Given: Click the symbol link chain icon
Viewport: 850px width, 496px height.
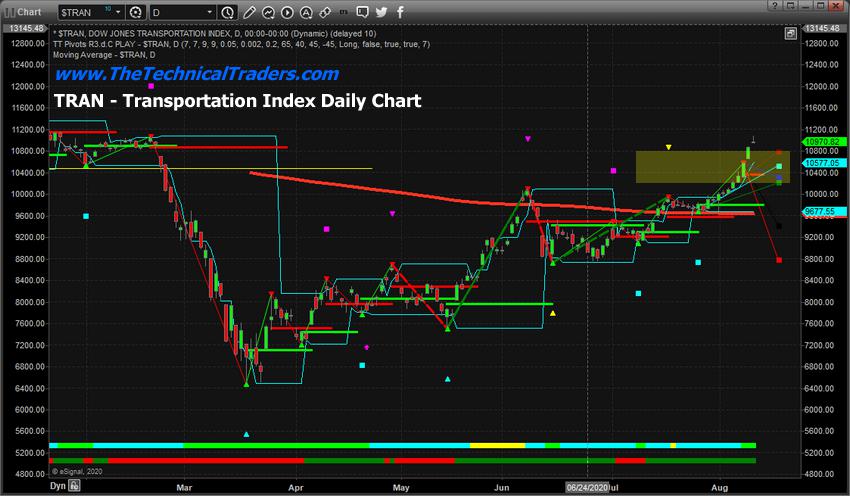Looking at the screenshot, I should pyautogui.click(x=325, y=12).
